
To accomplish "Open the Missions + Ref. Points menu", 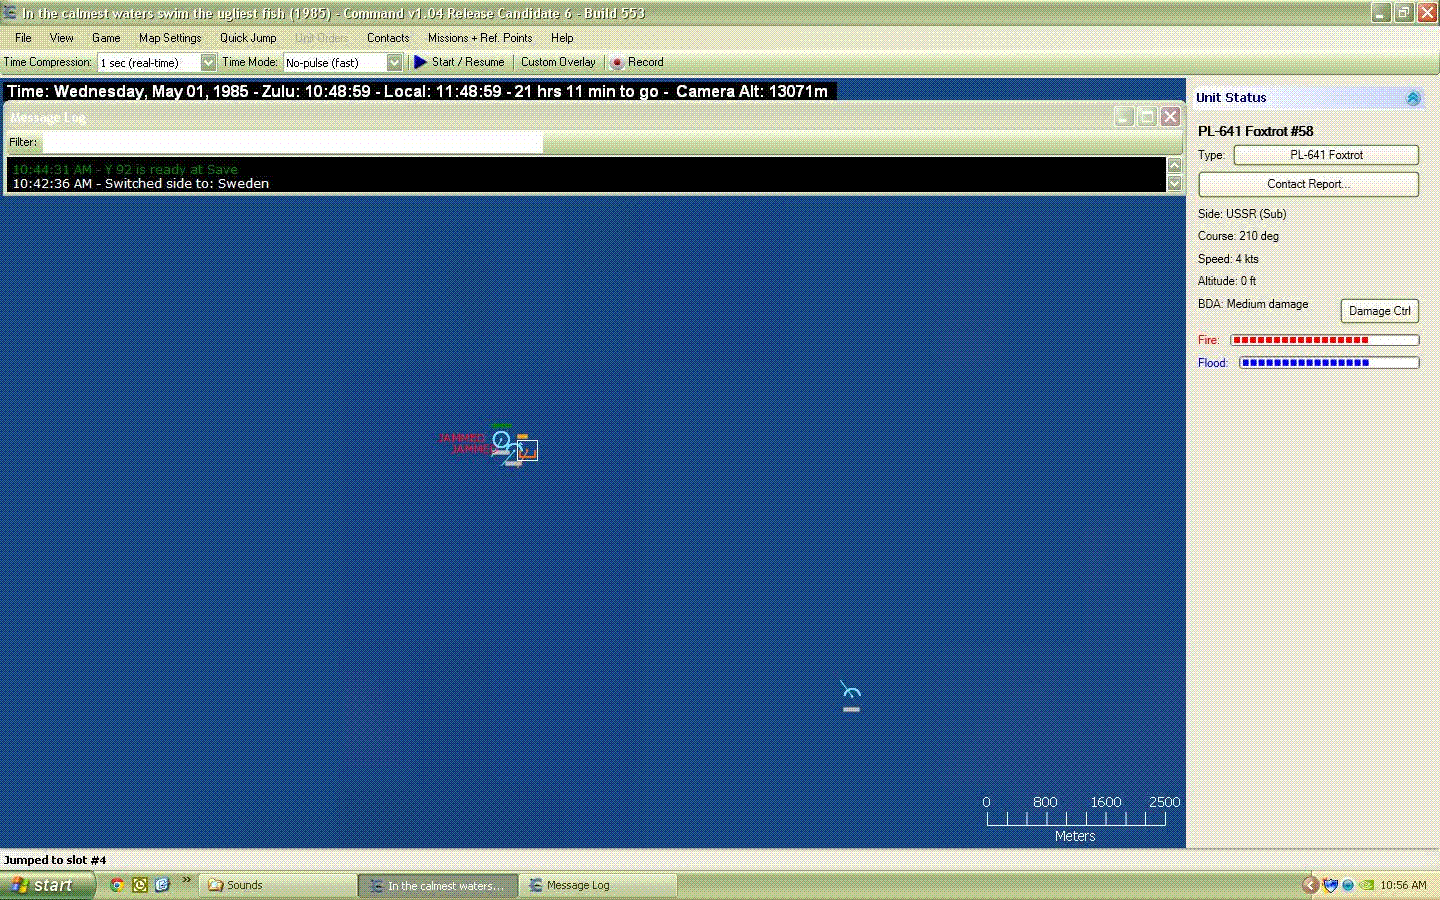I will click(480, 38).
